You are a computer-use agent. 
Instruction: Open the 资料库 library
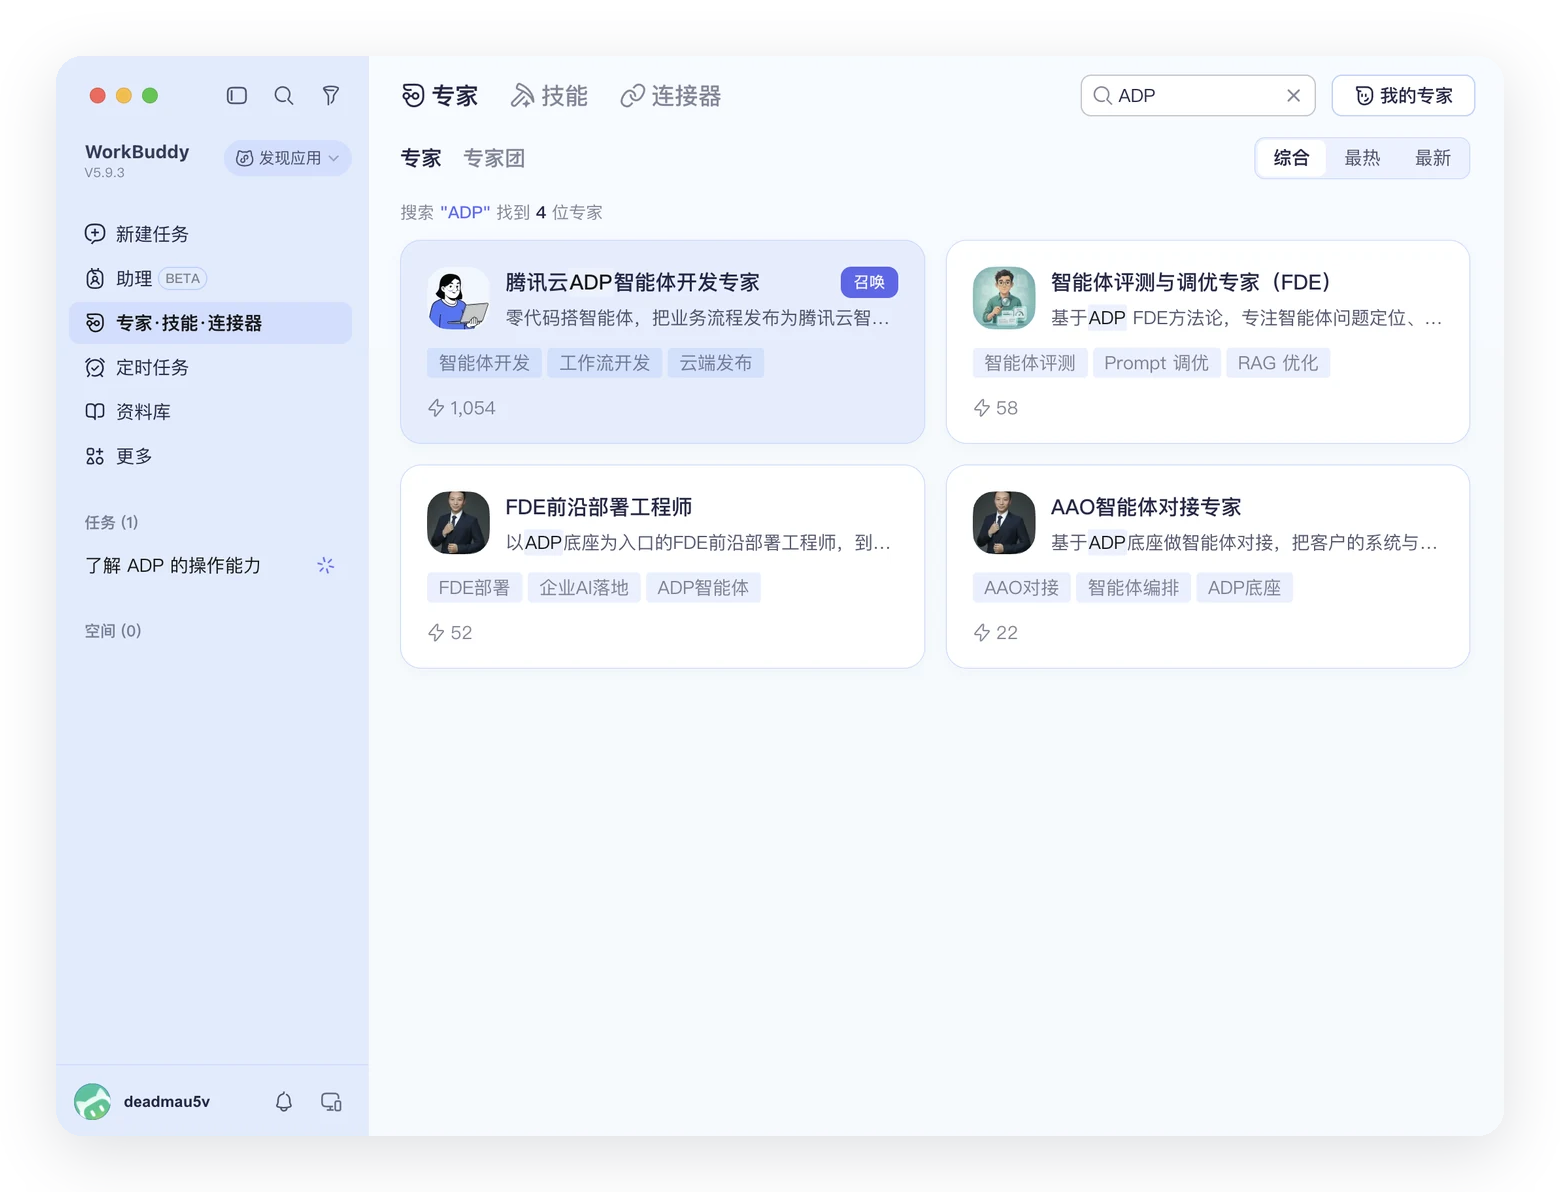[211, 412]
